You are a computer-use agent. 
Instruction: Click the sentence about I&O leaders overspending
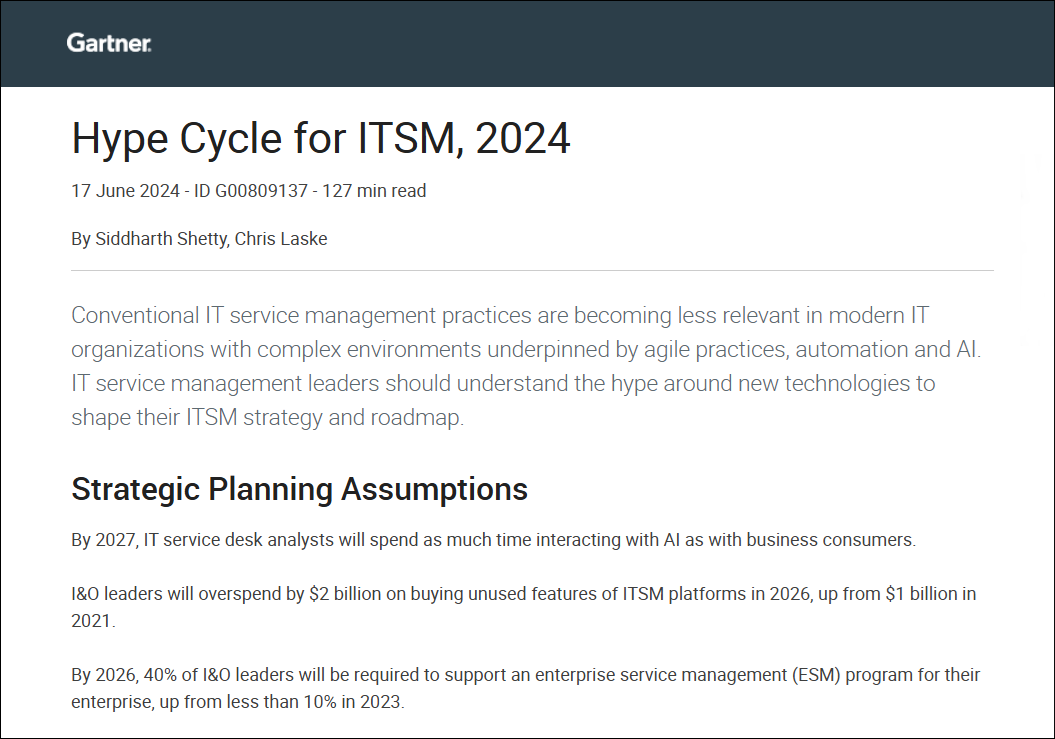pyautogui.click(x=523, y=594)
